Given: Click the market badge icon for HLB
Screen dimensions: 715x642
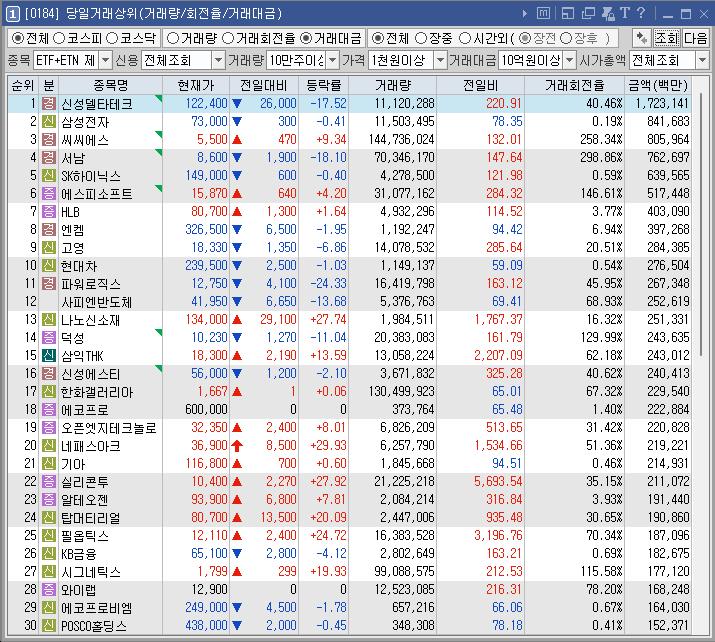Looking at the screenshot, I should 49,212.
